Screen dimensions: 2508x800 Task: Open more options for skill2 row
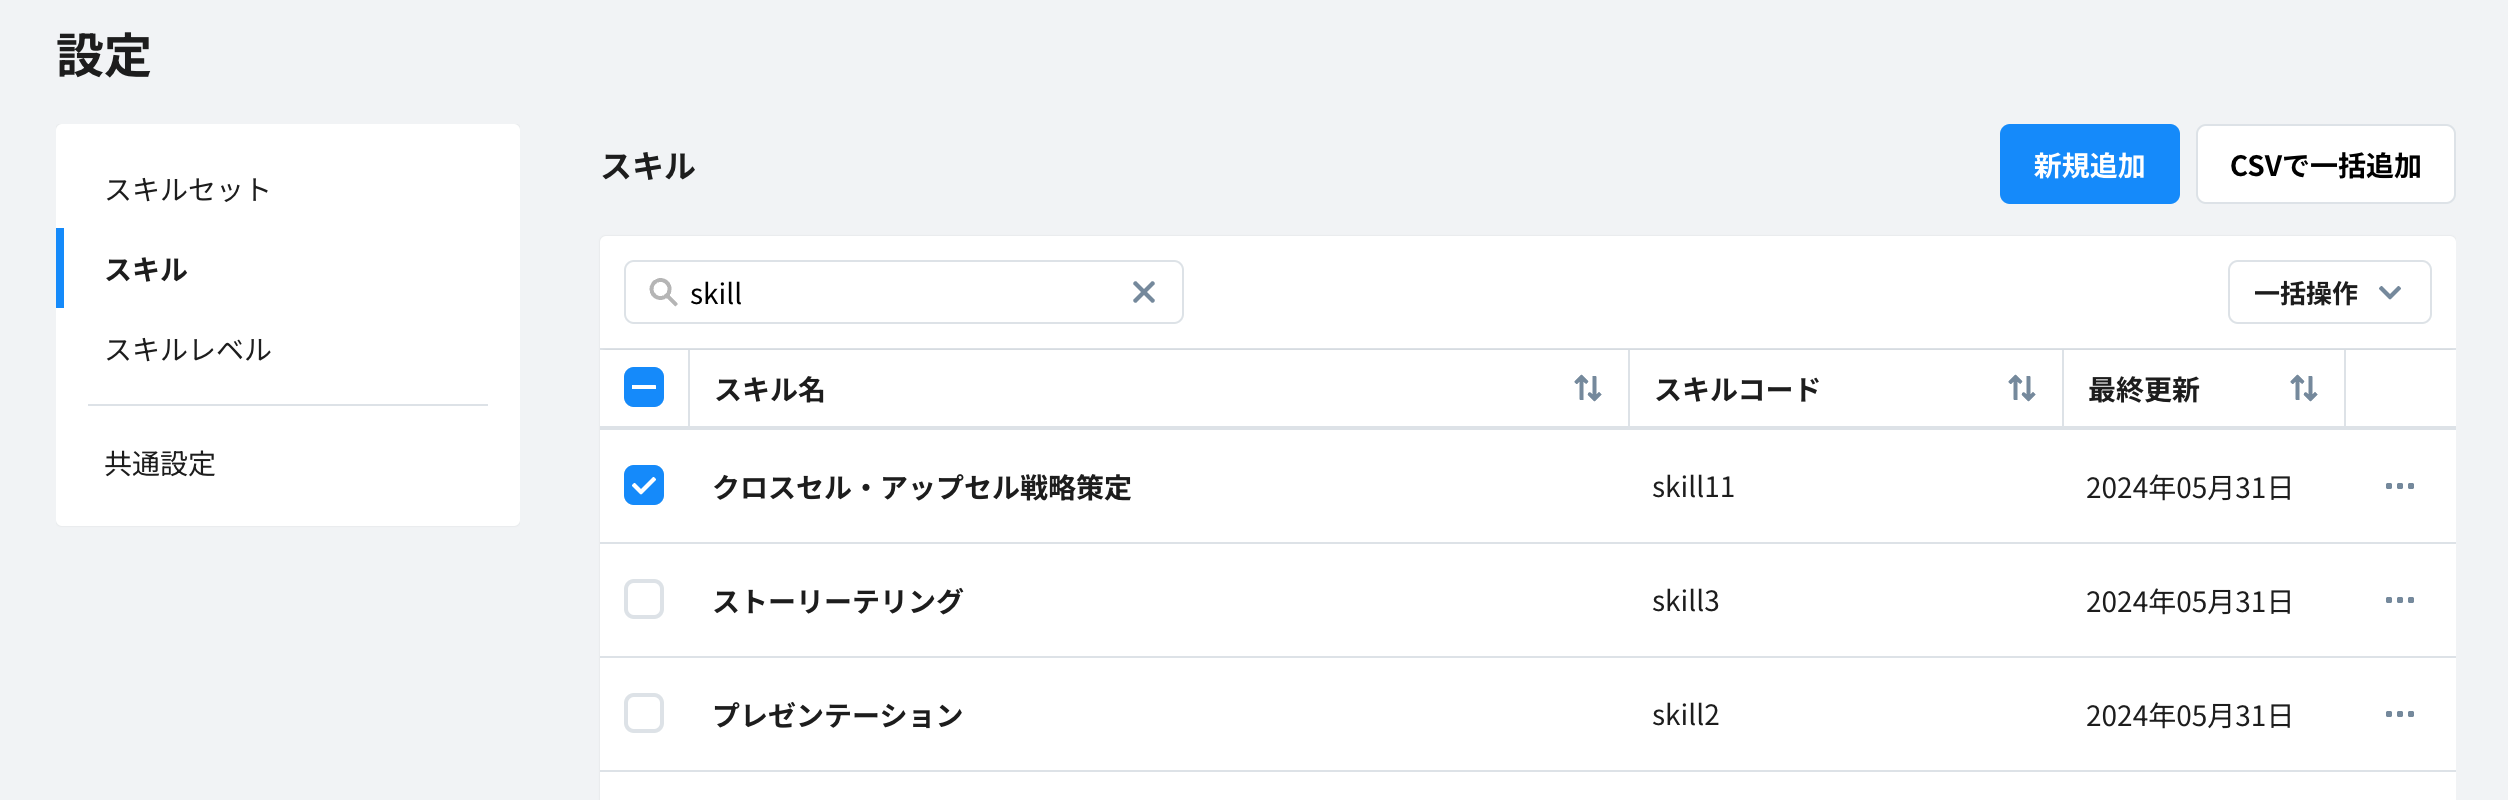tap(2399, 715)
